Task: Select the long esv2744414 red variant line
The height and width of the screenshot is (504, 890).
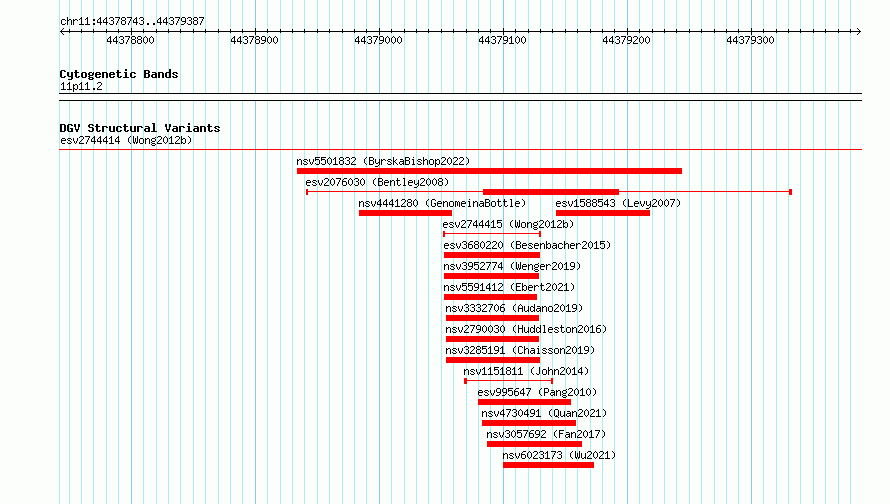Action: click(460, 150)
